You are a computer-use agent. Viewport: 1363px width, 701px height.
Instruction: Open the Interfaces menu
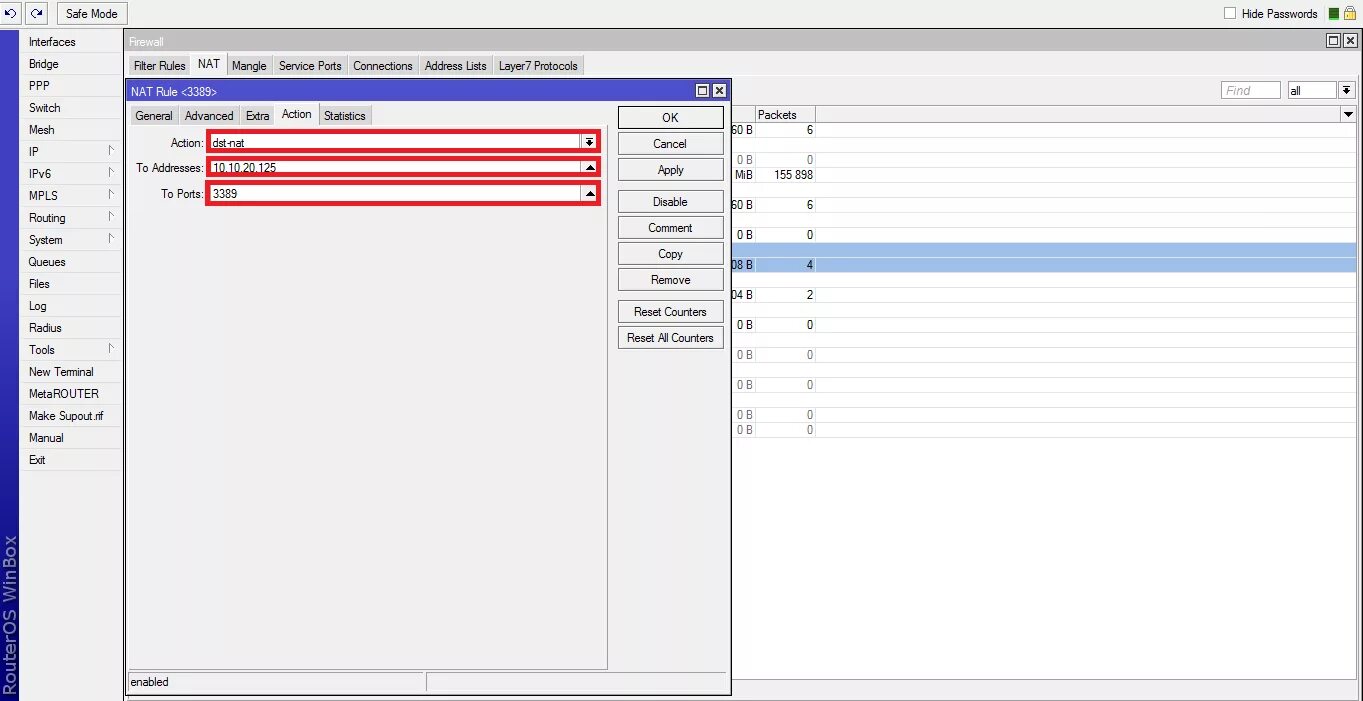point(70,42)
